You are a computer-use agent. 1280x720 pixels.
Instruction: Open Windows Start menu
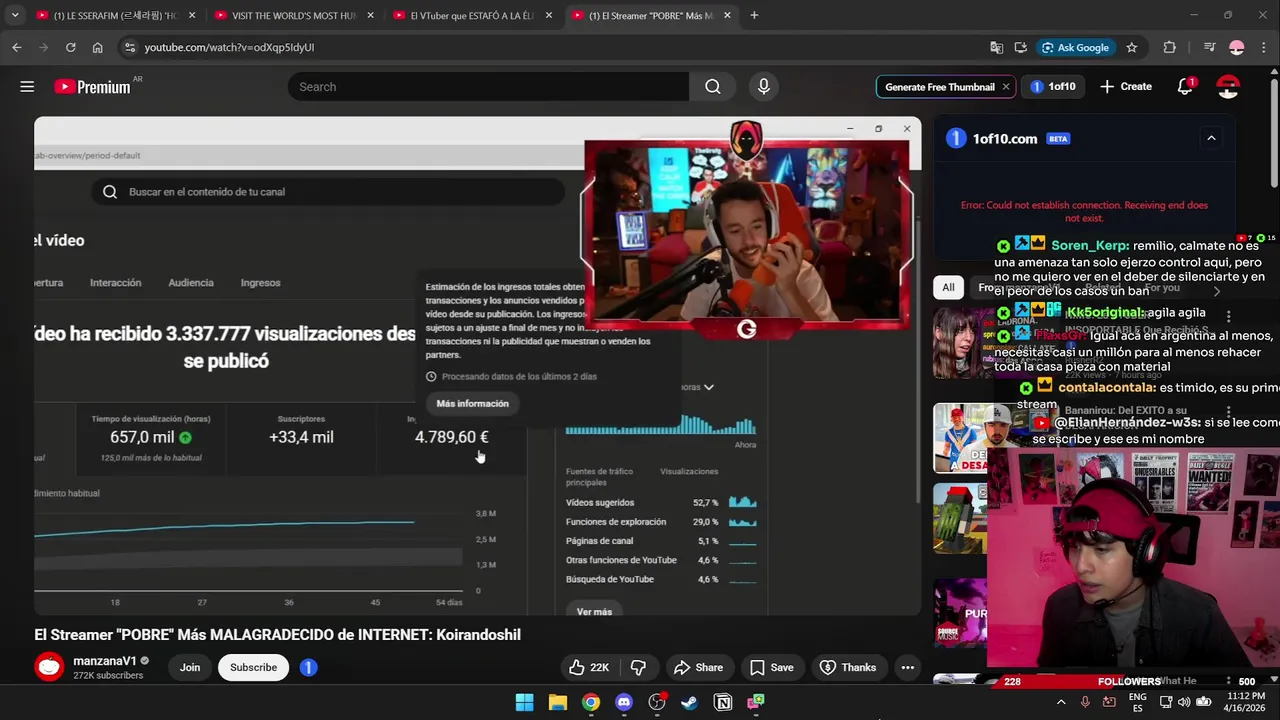[x=524, y=702]
